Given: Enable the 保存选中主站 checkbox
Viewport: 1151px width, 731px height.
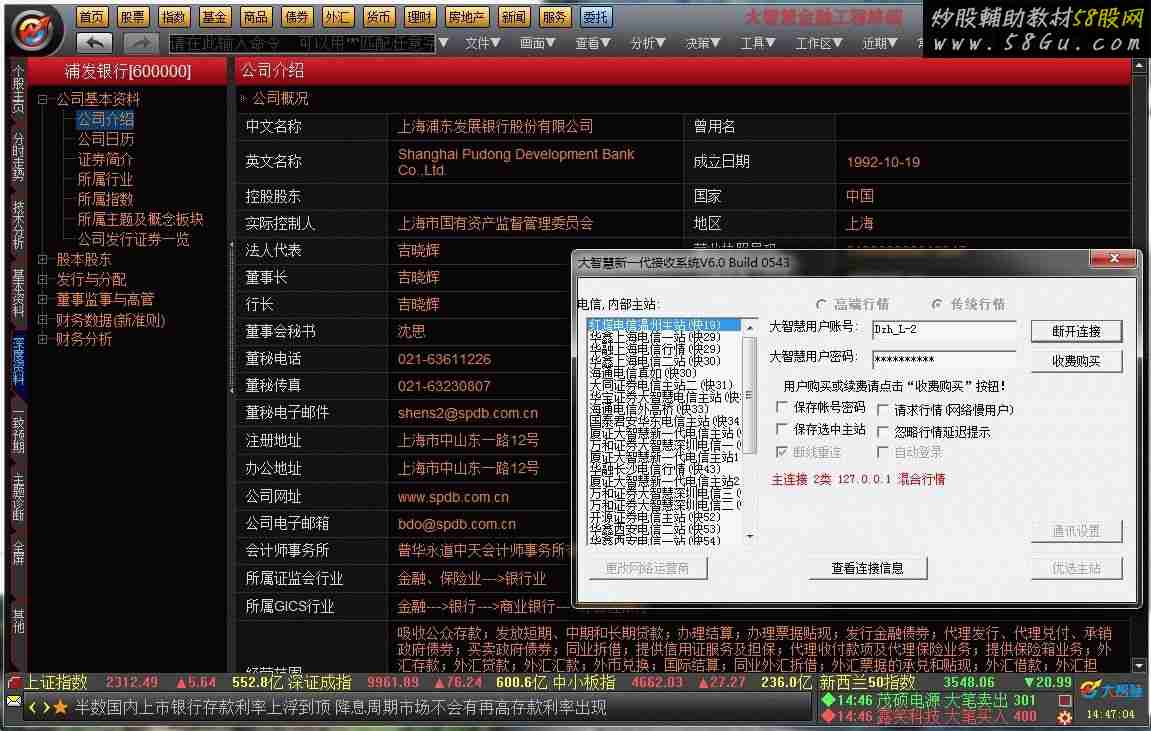Looking at the screenshot, I should point(782,429).
